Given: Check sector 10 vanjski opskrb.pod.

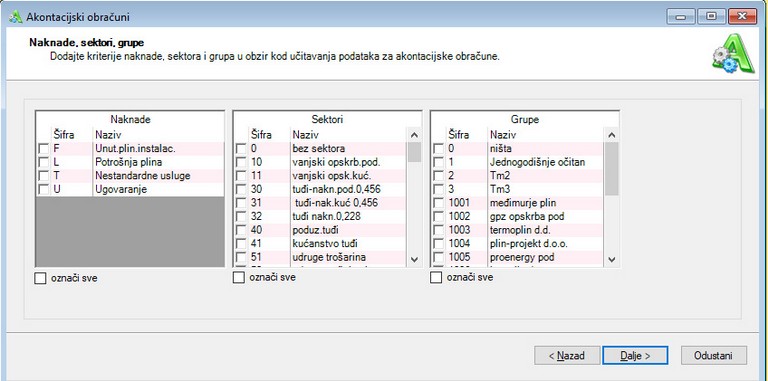Looking at the screenshot, I should 240,162.
